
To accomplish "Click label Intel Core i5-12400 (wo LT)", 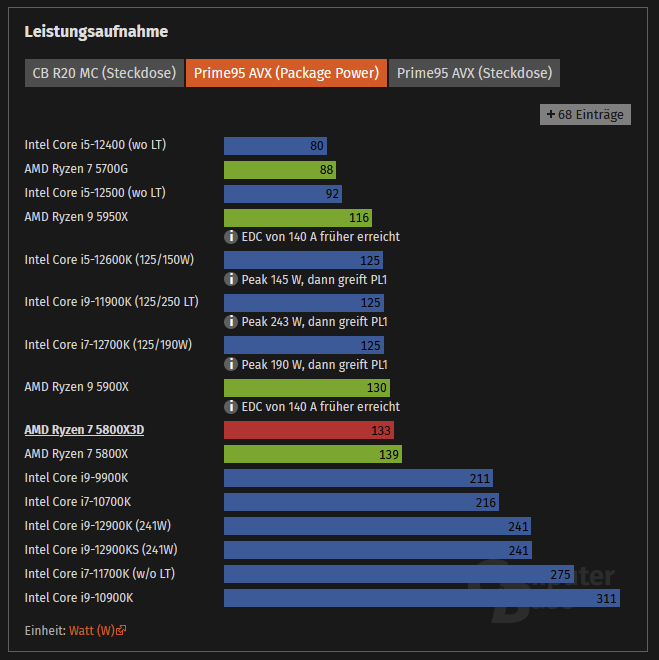I will 96,145.
